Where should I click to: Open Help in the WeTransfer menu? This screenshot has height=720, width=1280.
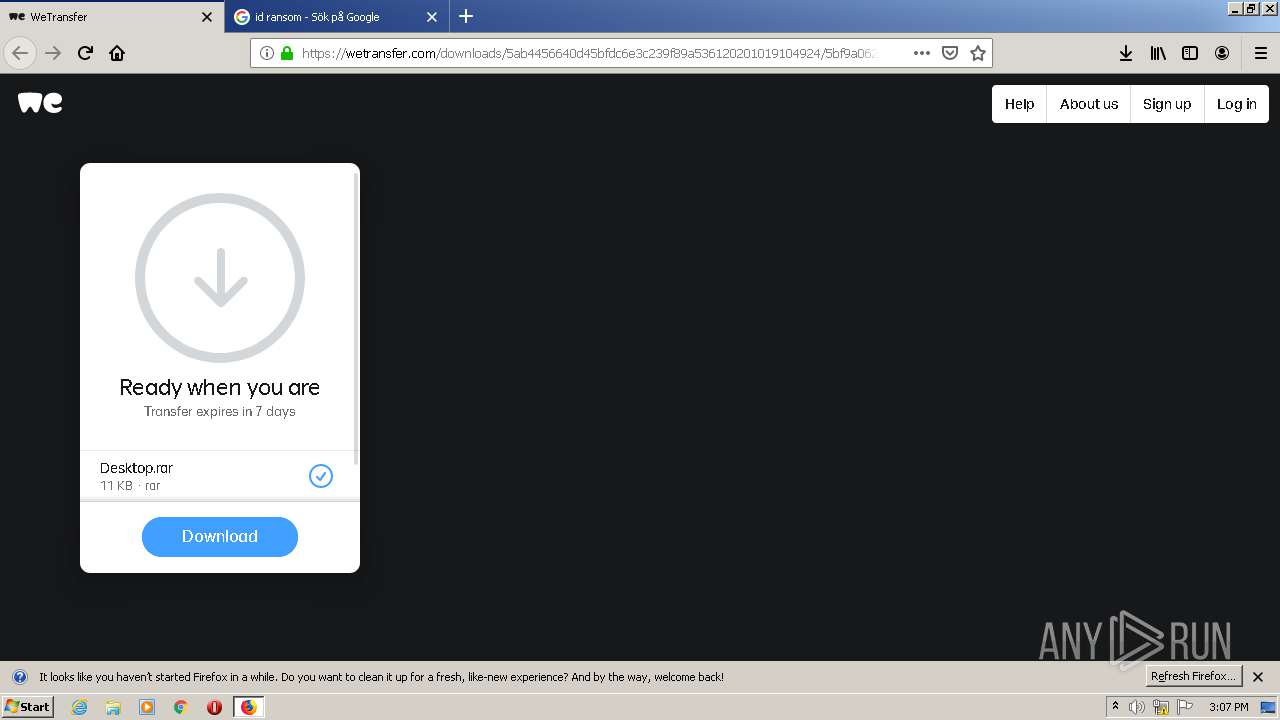pos(1019,104)
